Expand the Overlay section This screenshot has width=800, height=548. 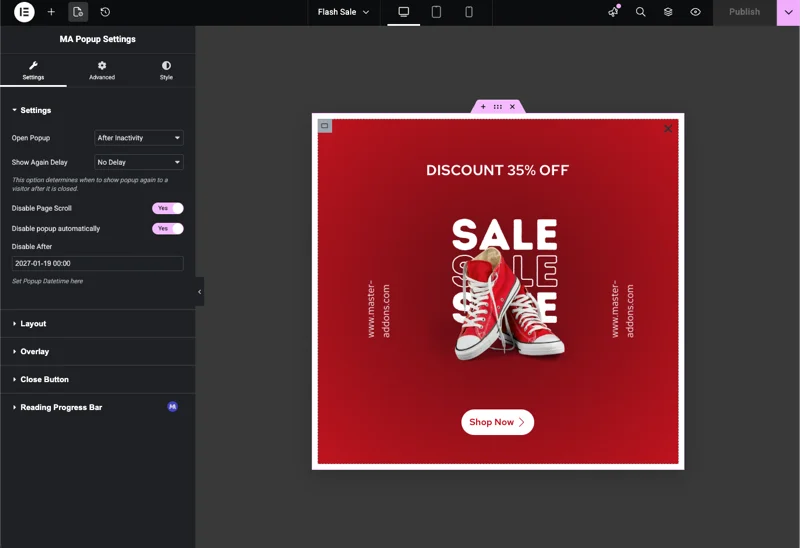97,352
